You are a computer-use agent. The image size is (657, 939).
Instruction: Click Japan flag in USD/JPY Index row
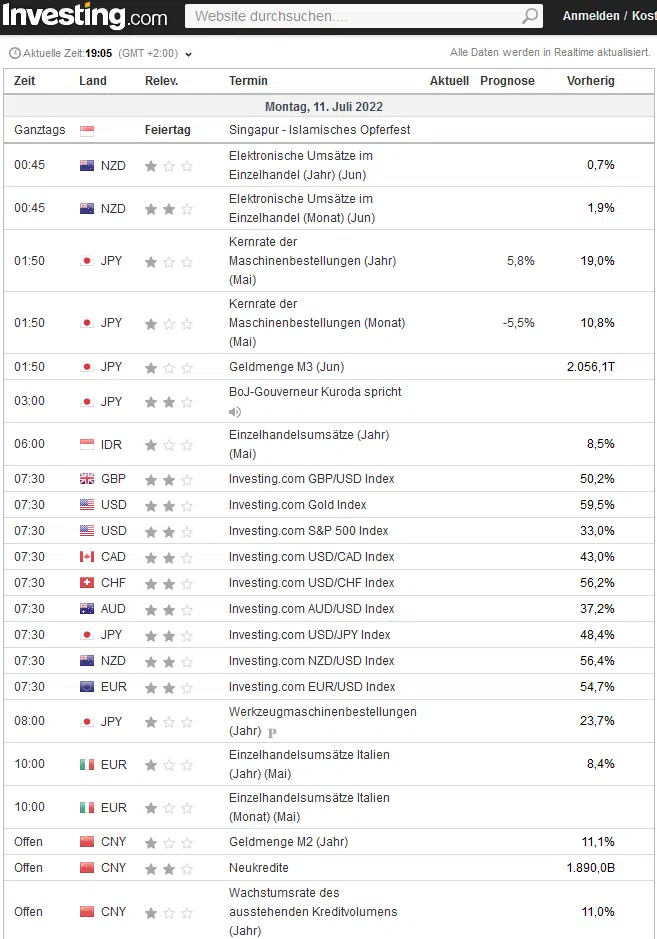click(x=87, y=635)
